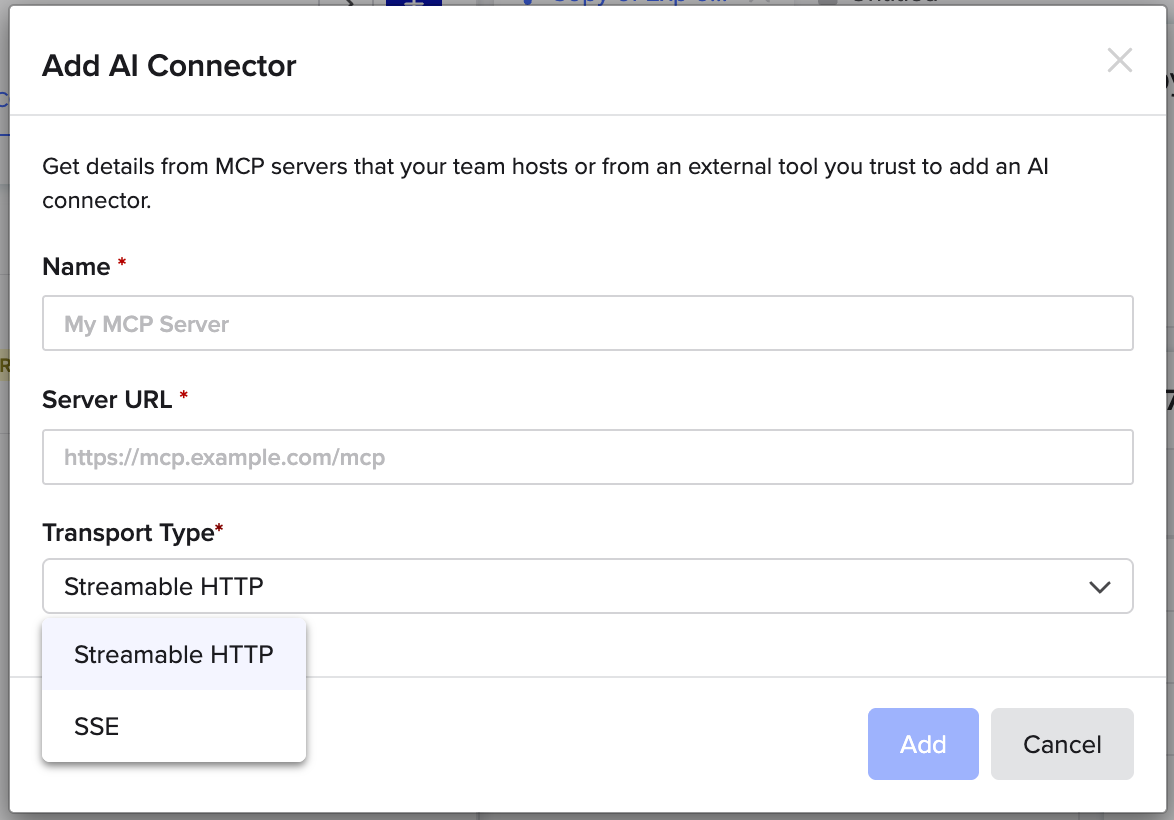Select Streamable HTTP from the options list
This screenshot has height=820, width=1174.
click(x=173, y=655)
